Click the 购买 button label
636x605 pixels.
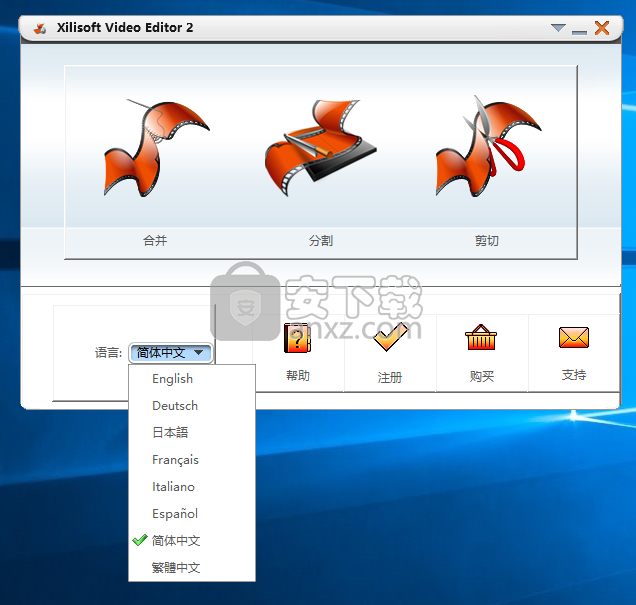click(482, 376)
